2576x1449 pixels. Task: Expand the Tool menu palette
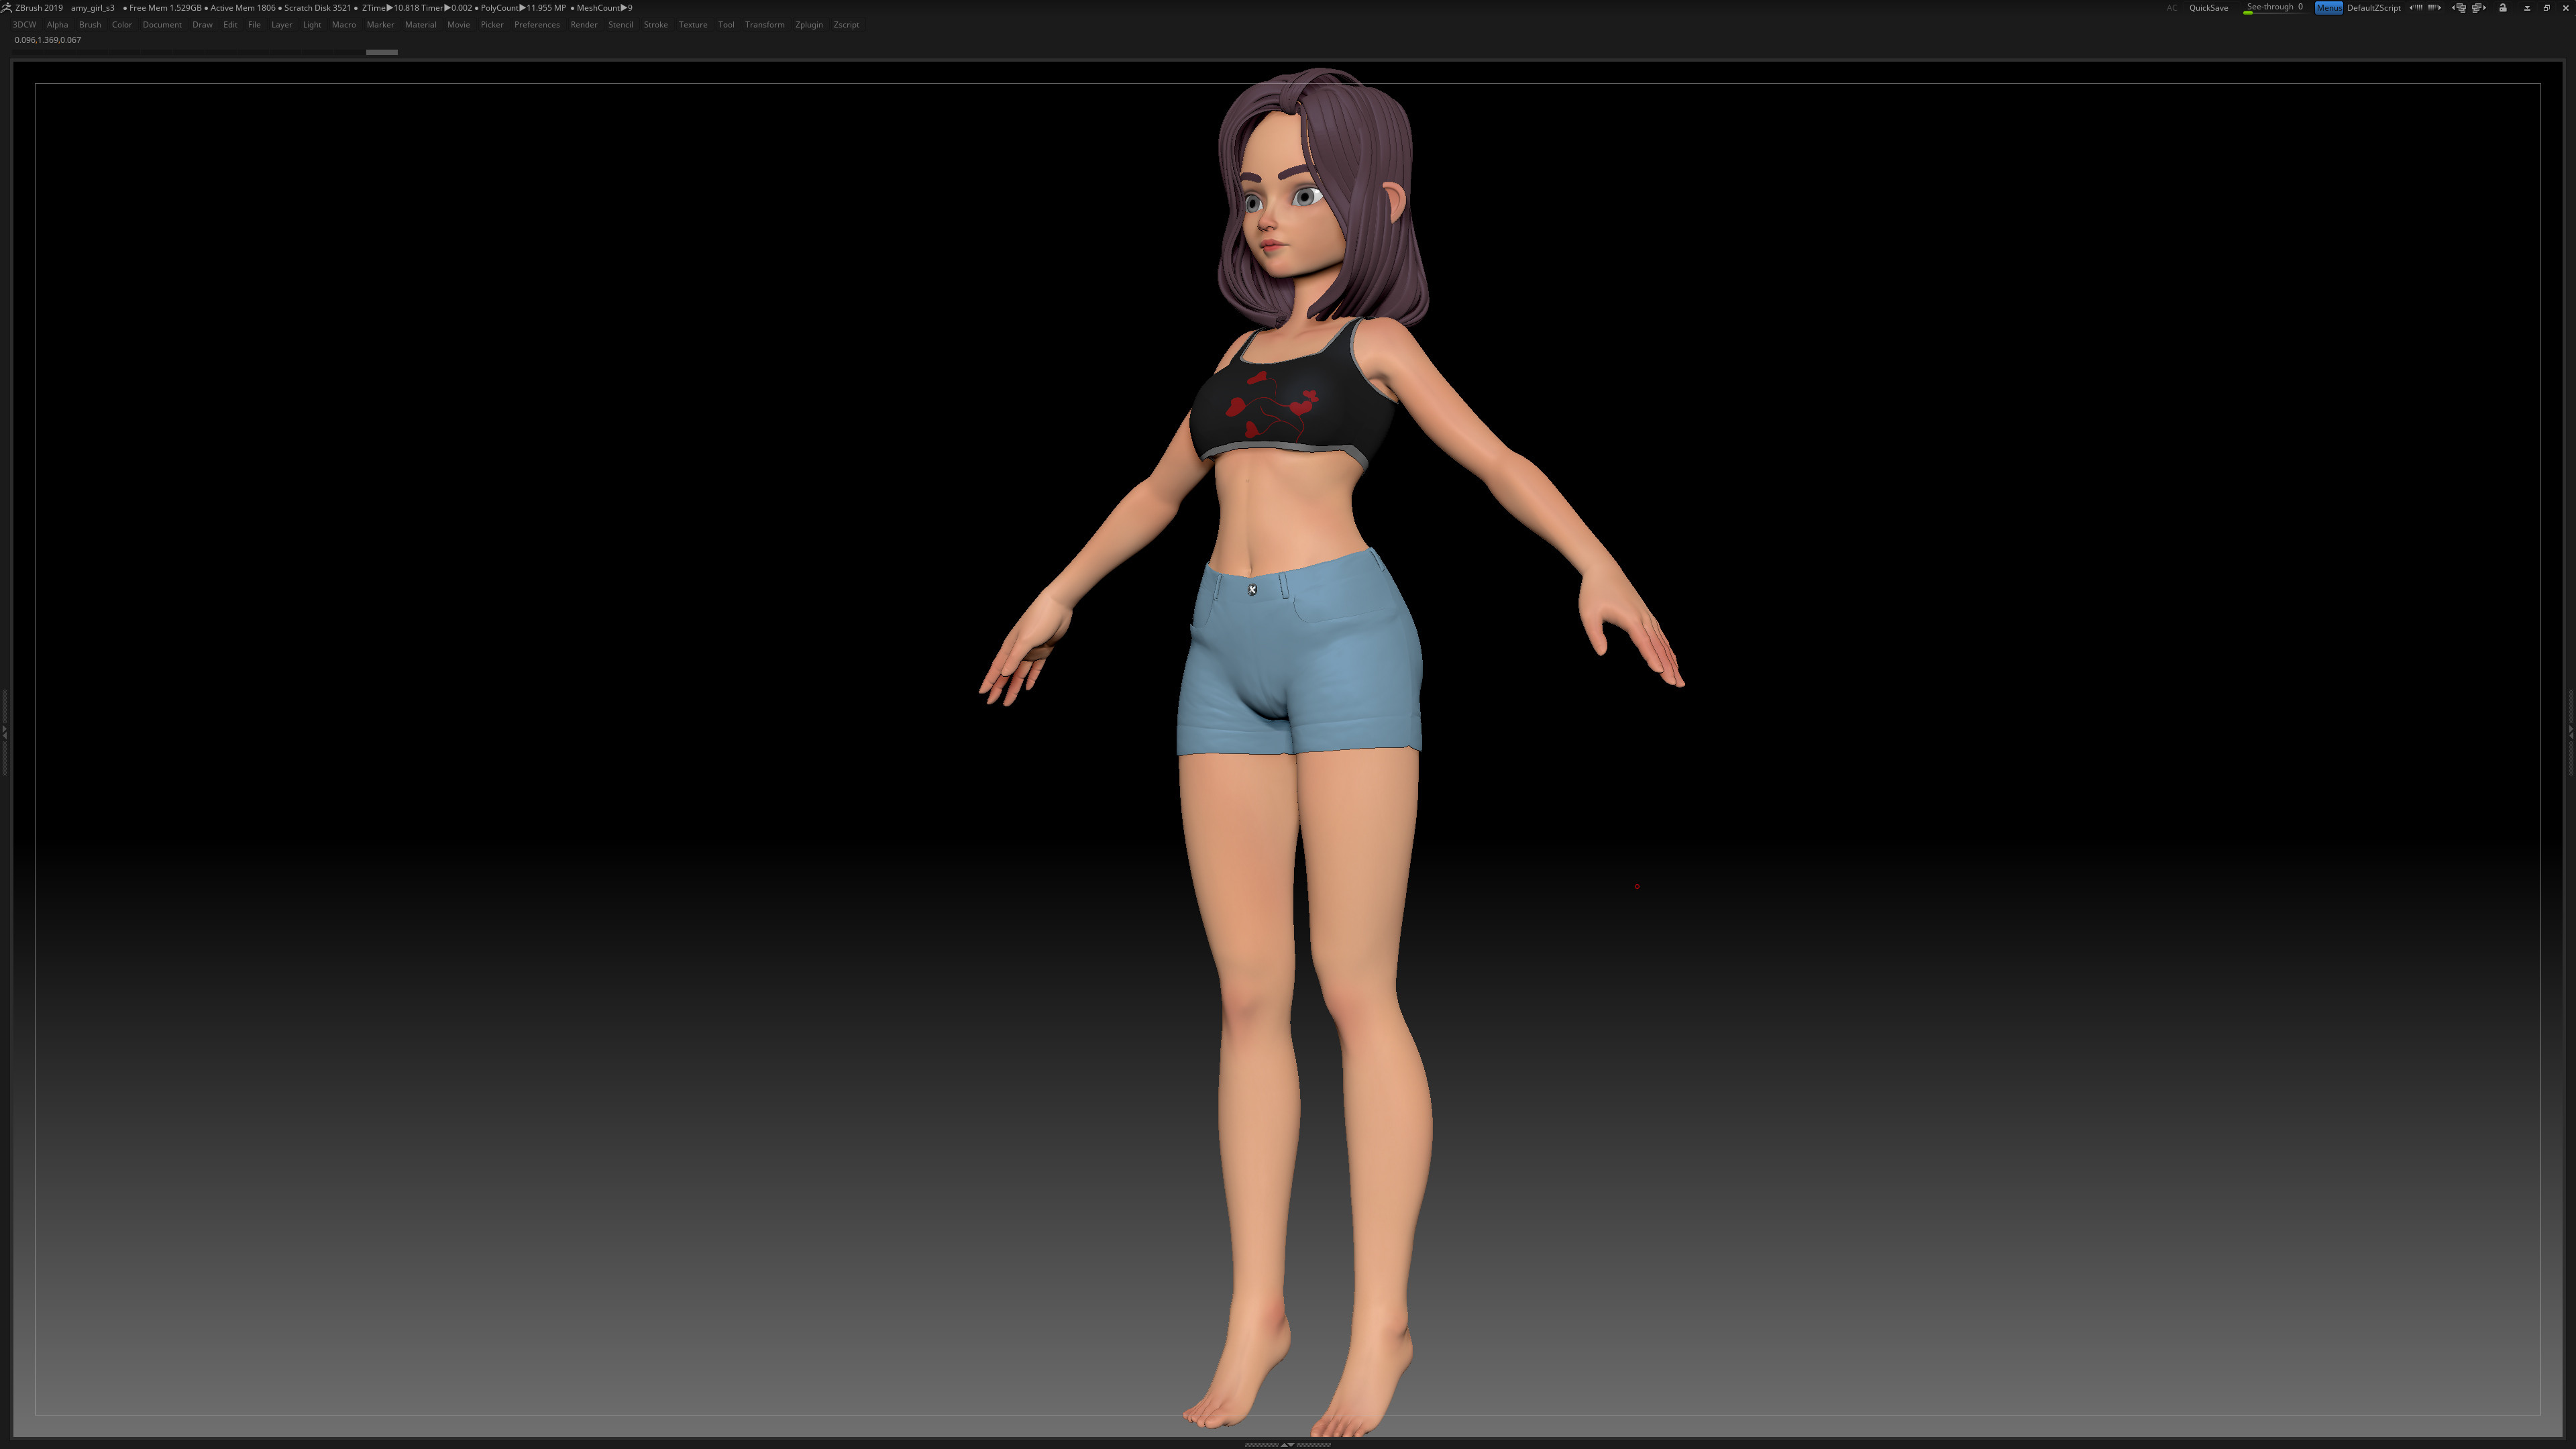[x=726, y=25]
